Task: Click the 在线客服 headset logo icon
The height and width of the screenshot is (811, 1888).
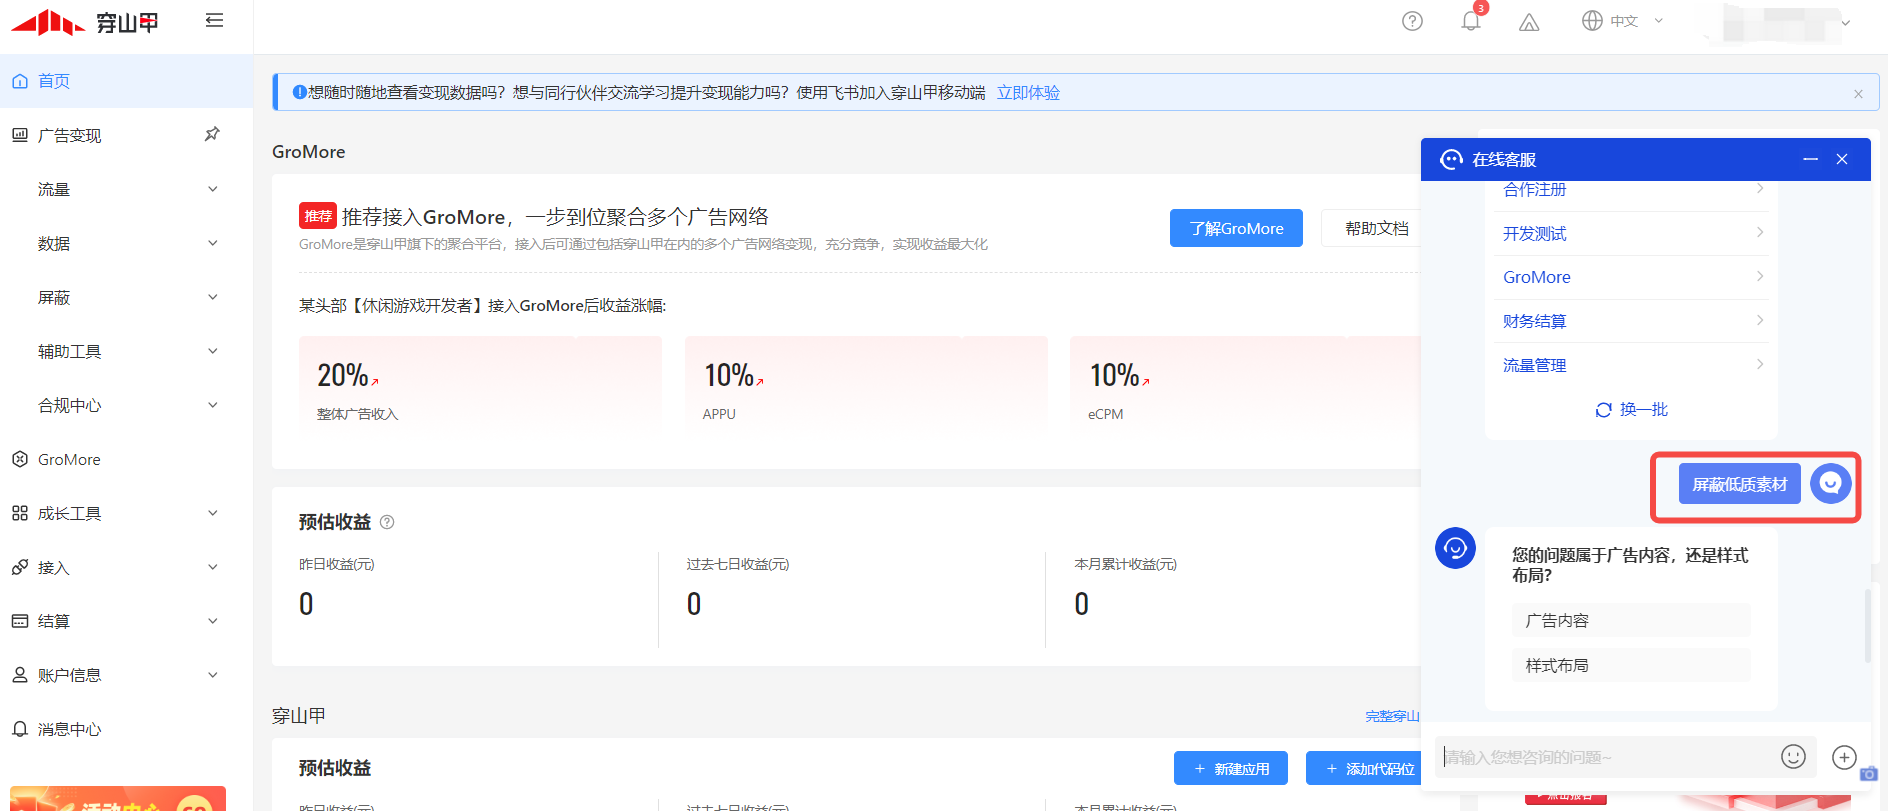Action: [x=1451, y=159]
